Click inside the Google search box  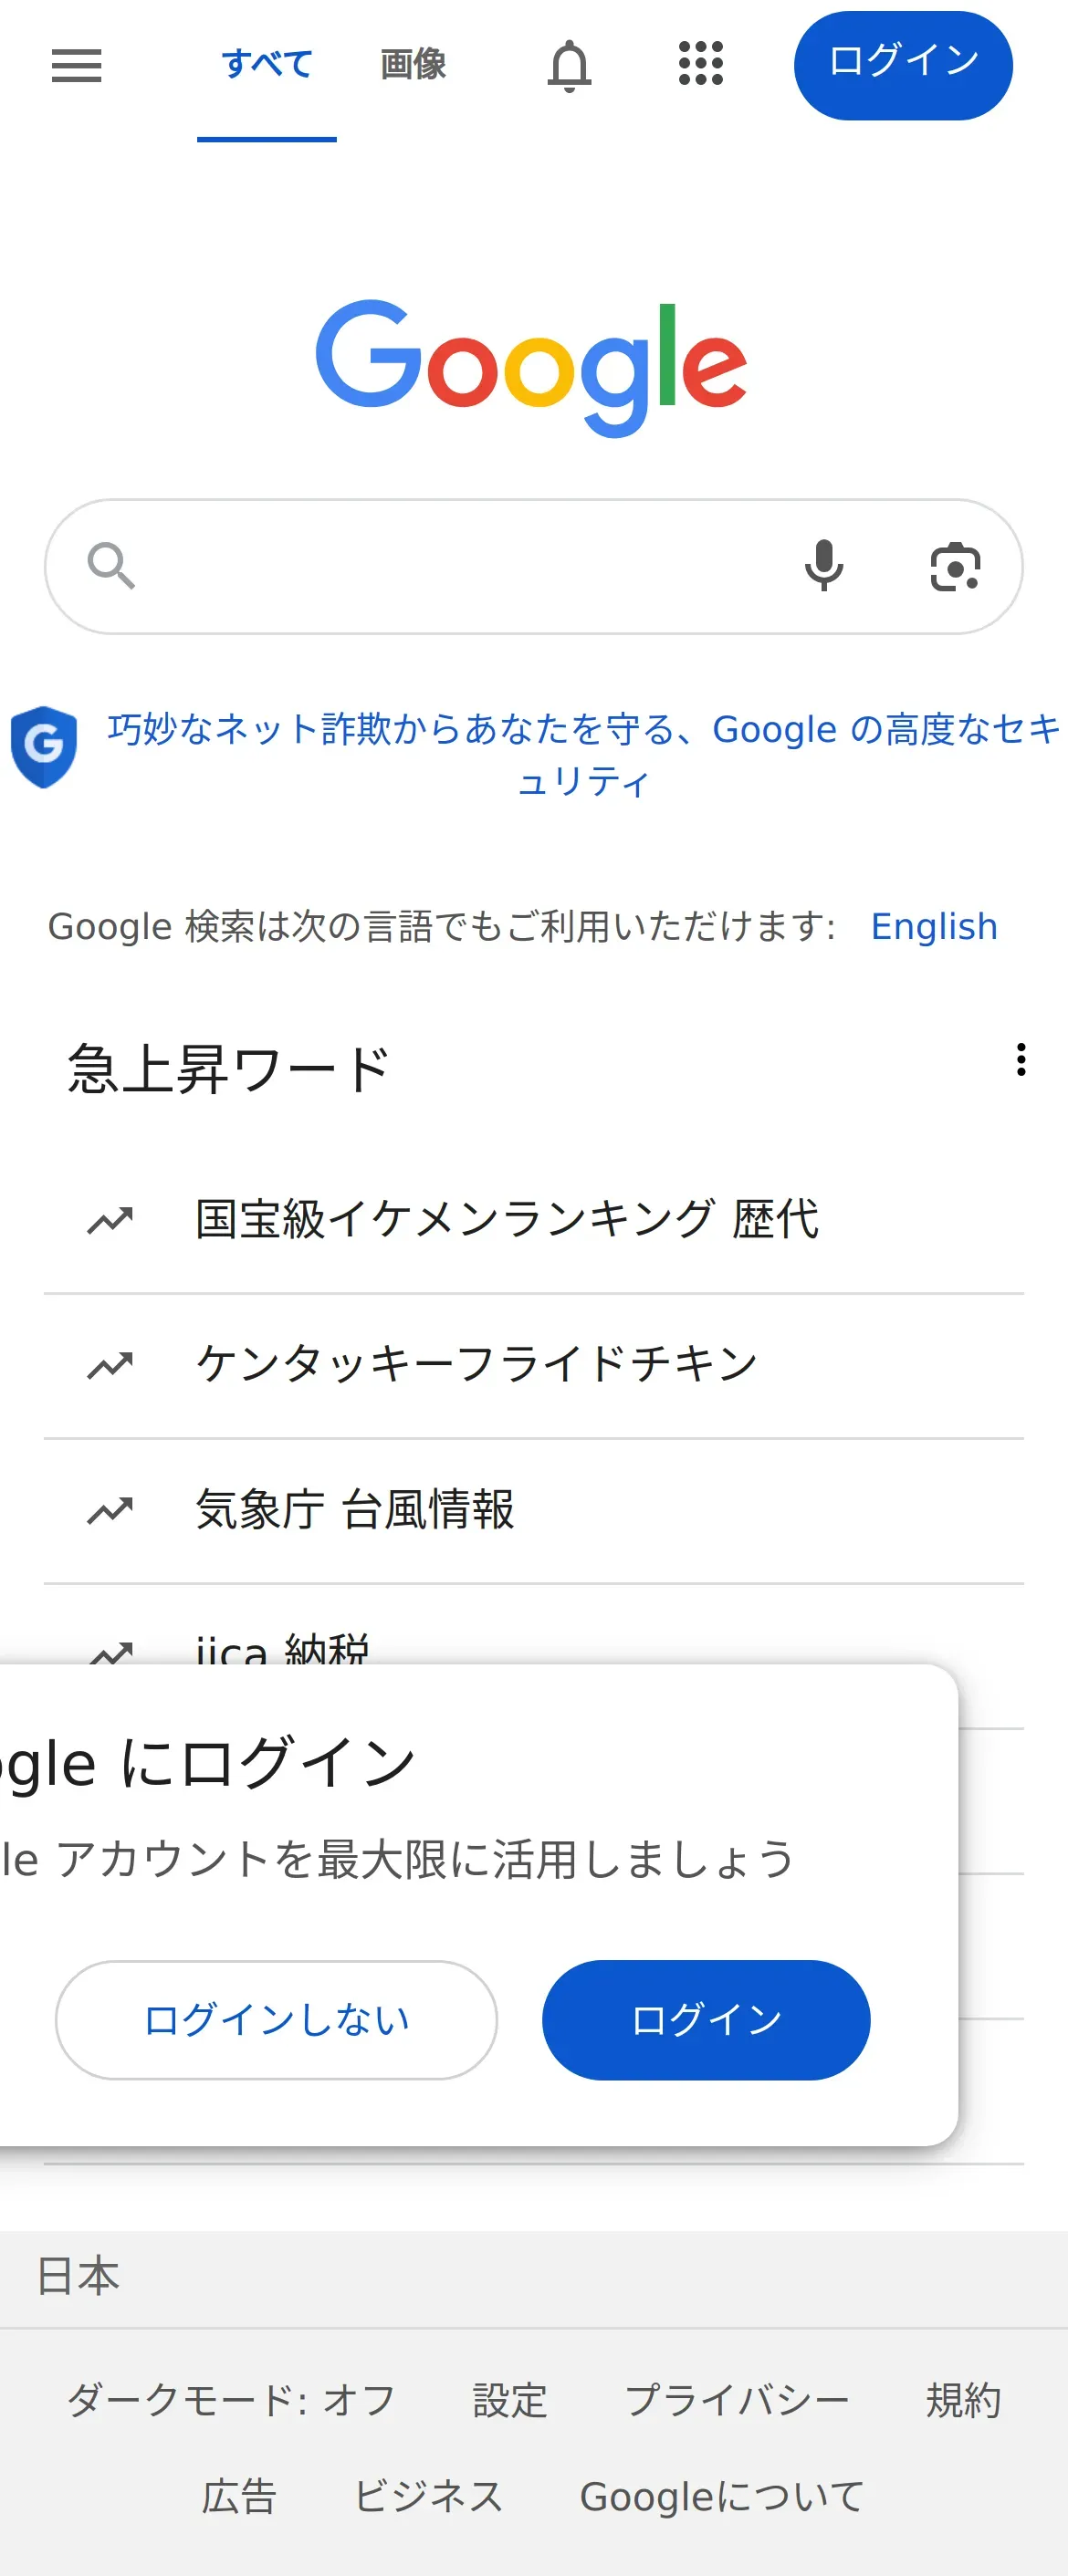point(460,566)
